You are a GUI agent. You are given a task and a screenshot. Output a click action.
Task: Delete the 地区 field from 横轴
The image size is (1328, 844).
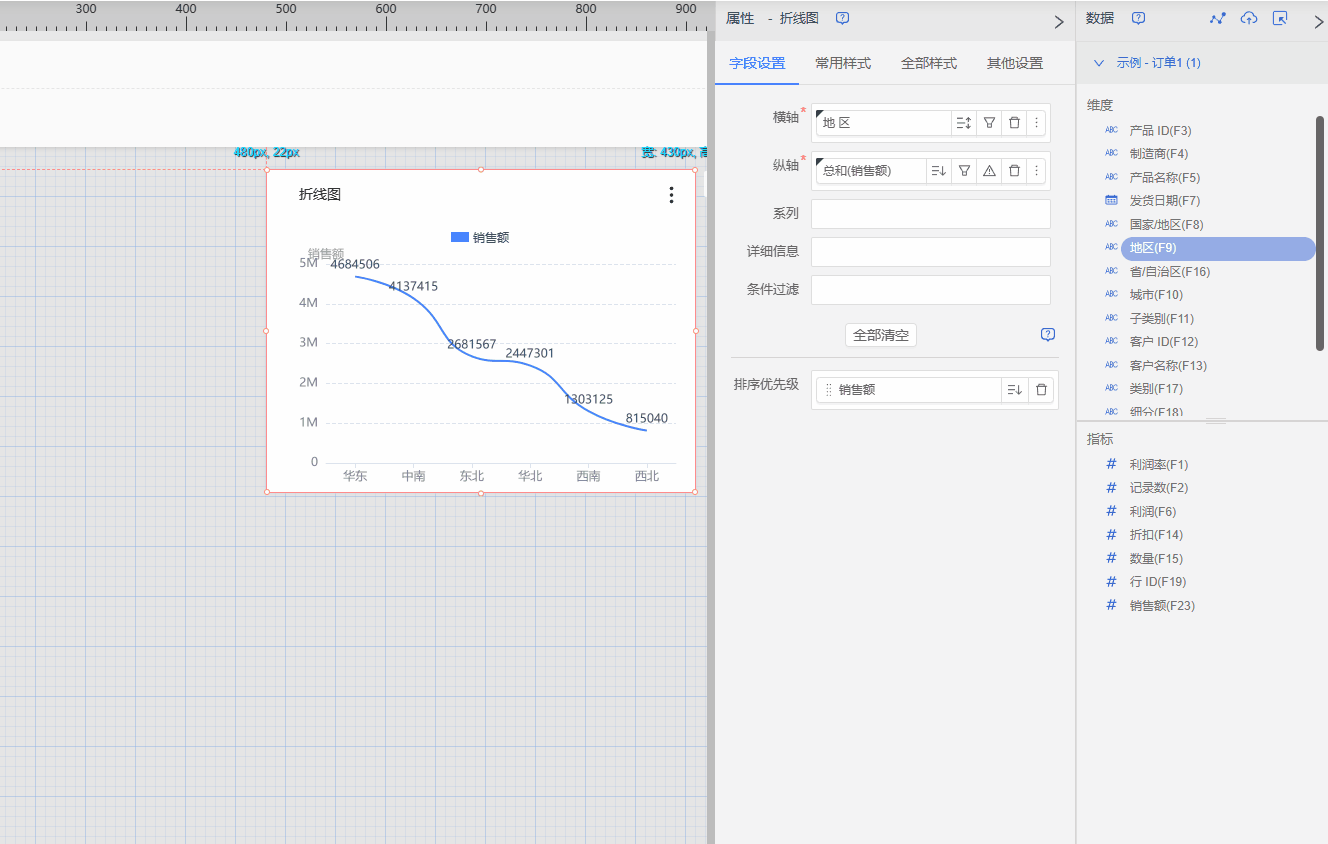(1014, 123)
